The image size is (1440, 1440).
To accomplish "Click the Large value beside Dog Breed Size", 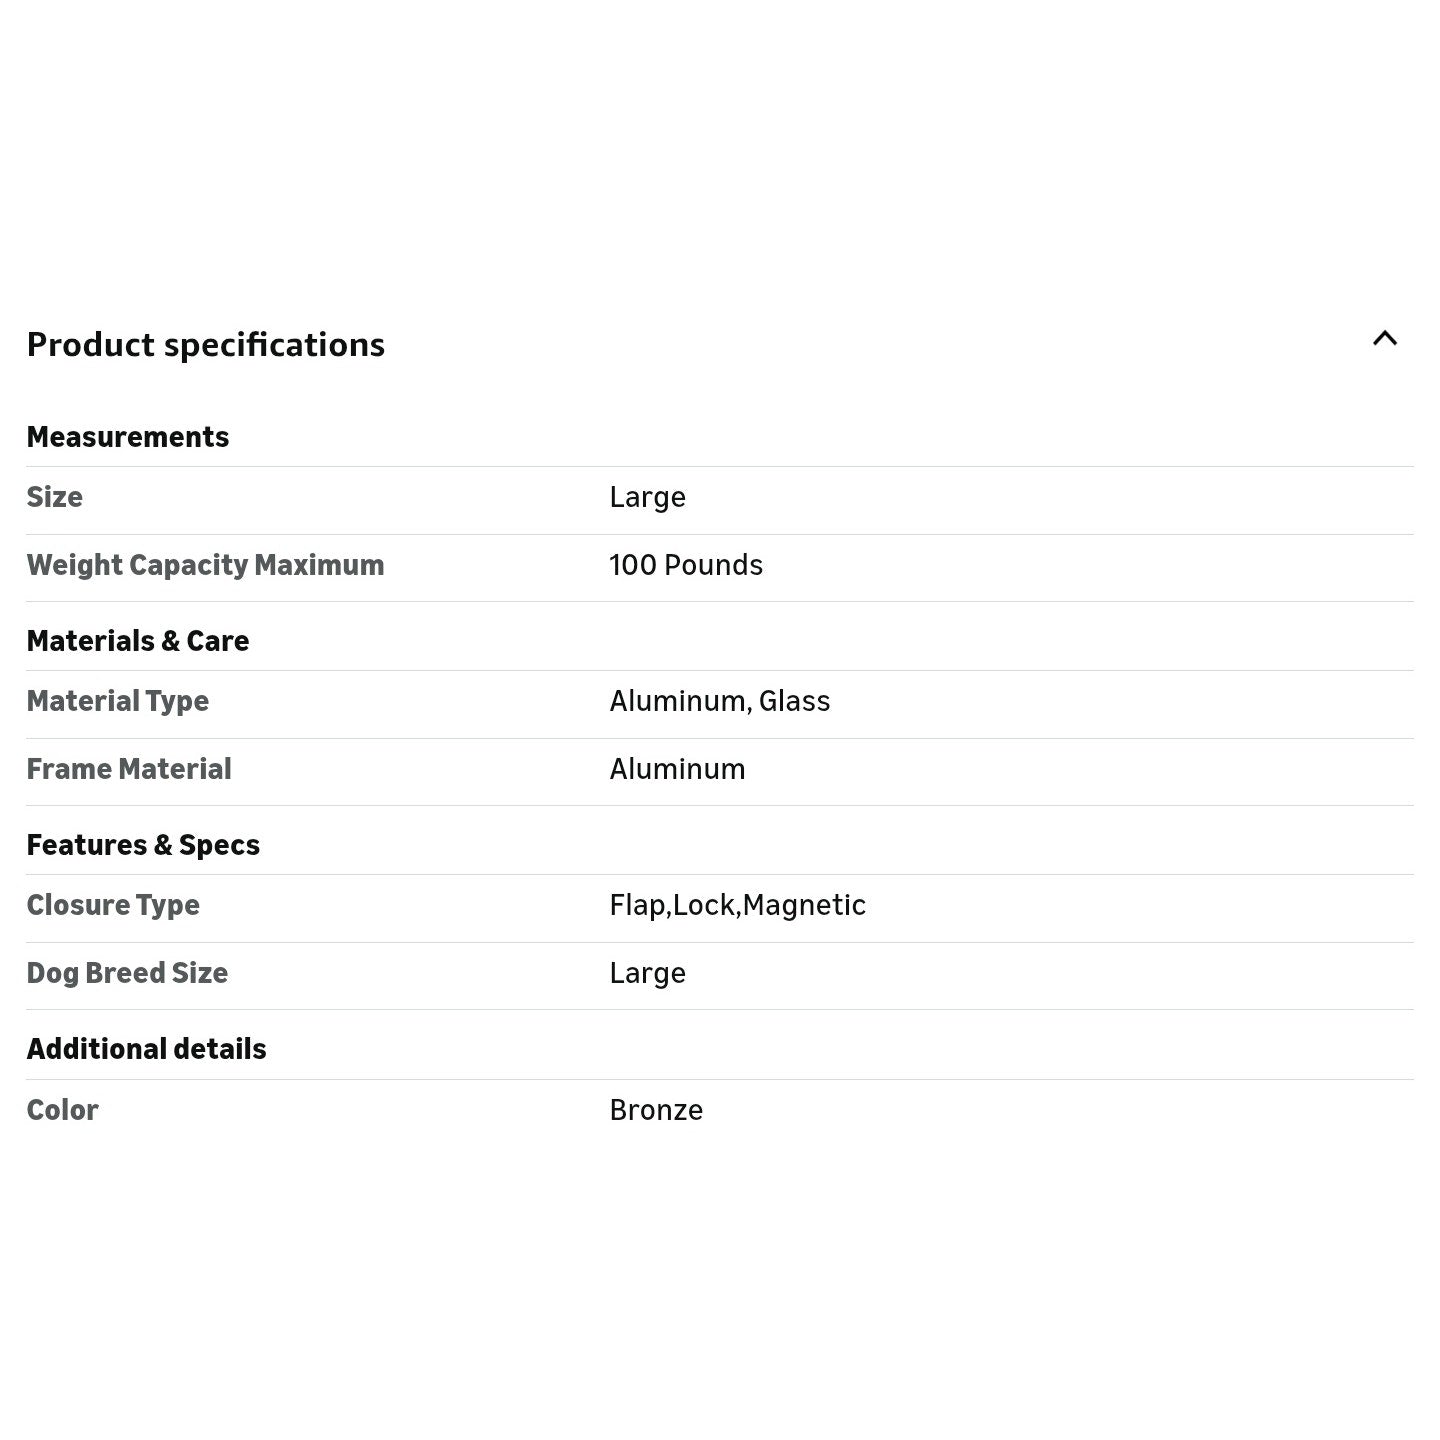I will (x=647, y=973).
